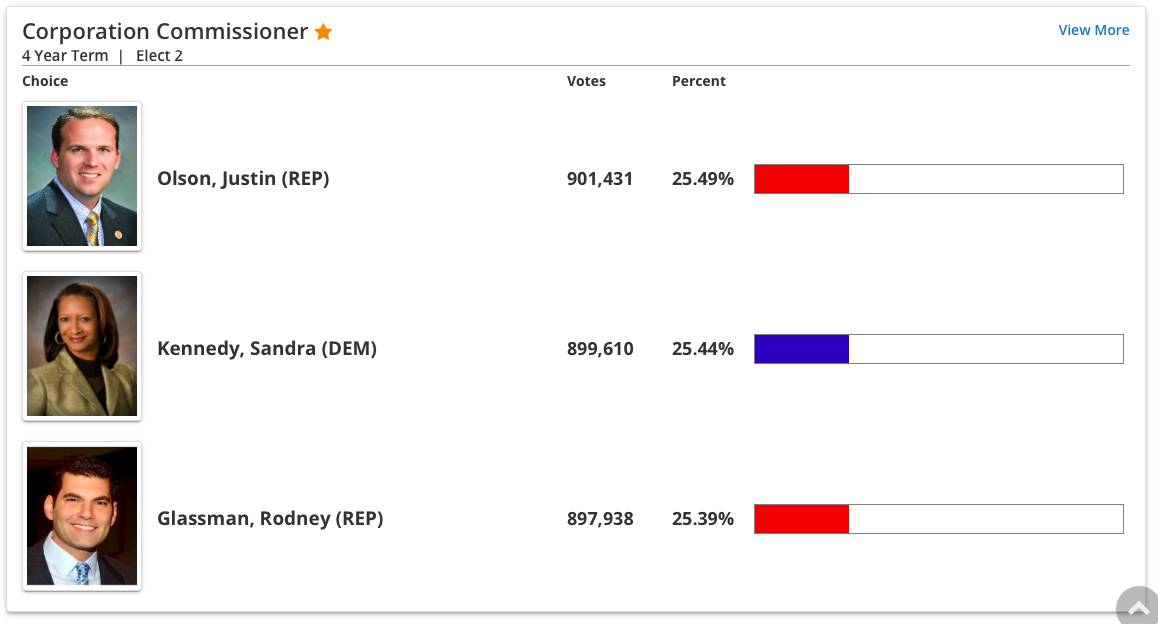Click the blue percent bar for Sandra Kennedy
This screenshot has height=624, width=1158.
coord(801,349)
